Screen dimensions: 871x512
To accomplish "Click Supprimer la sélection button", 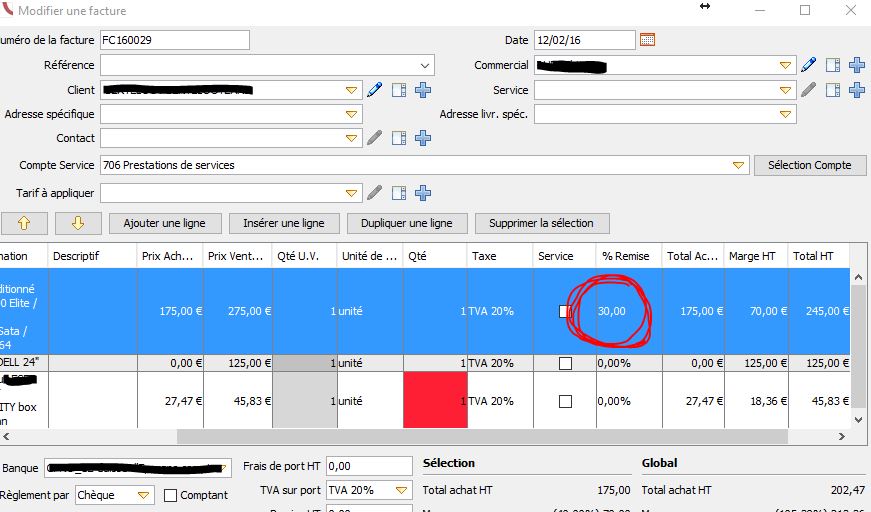I will pos(542,223).
